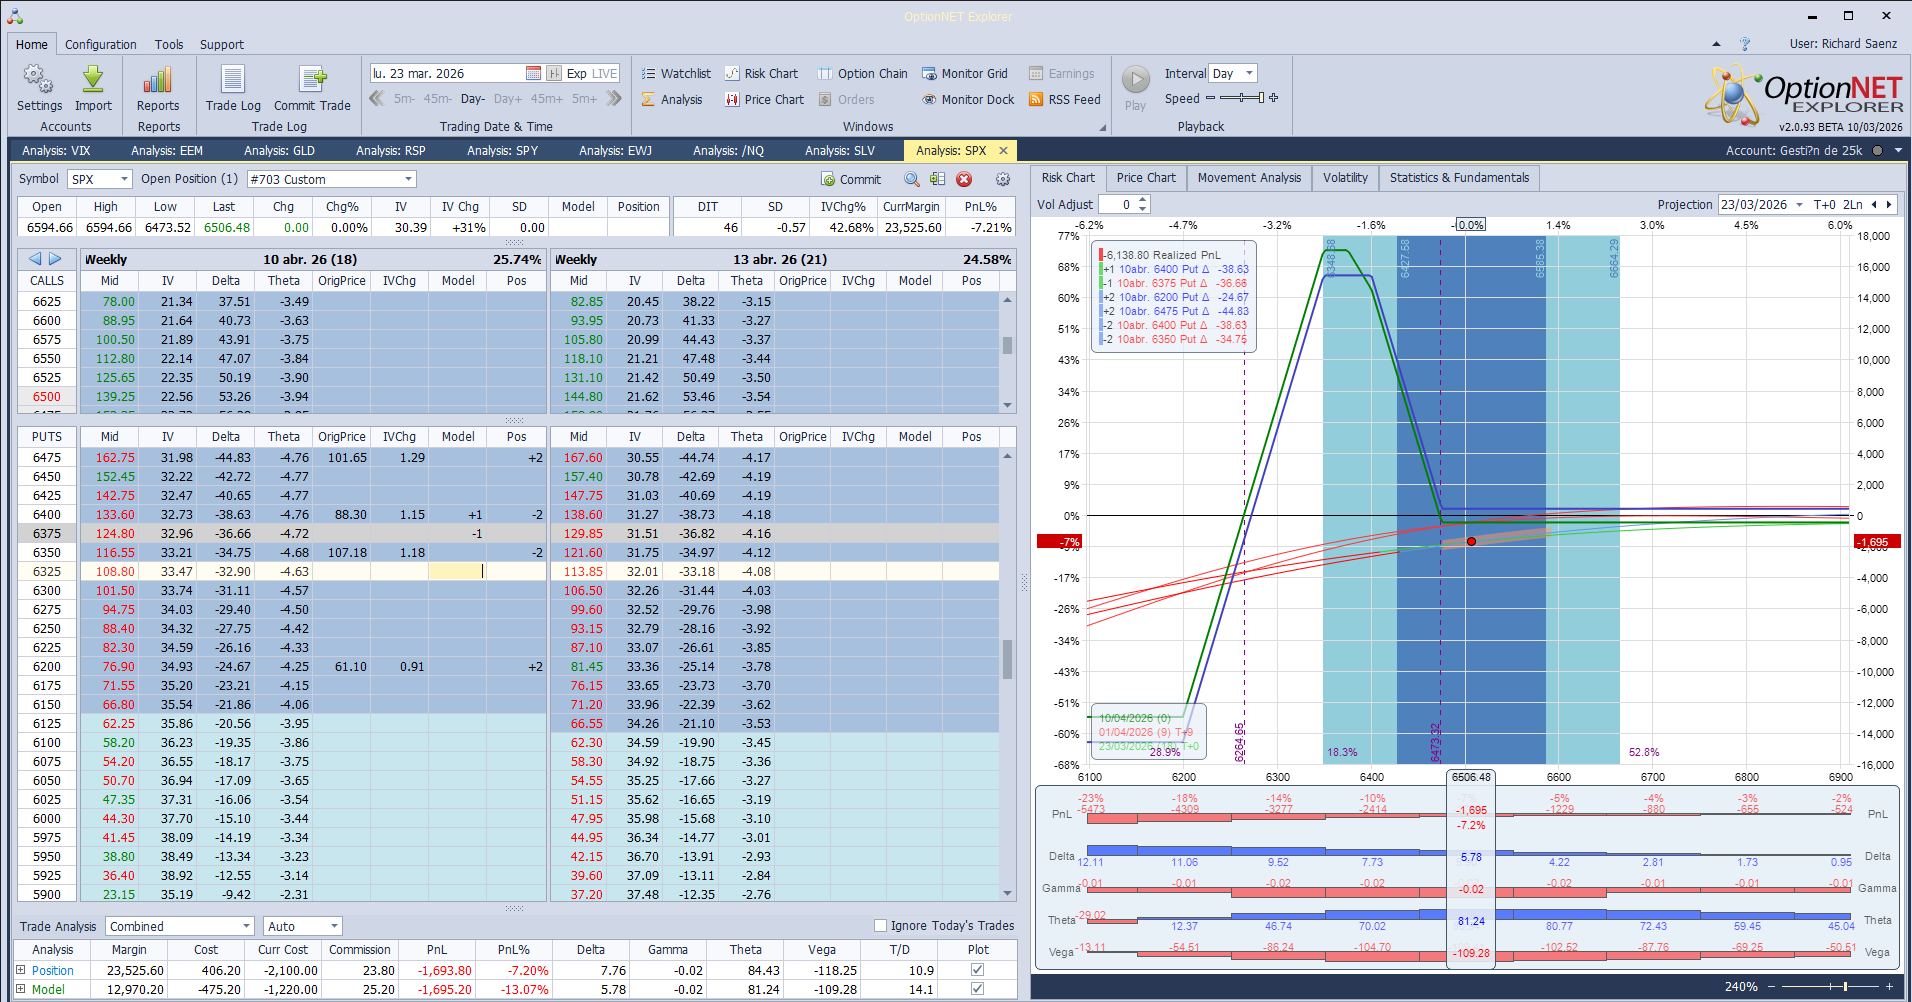Image resolution: width=1912 pixels, height=1002 pixels.
Task: Open the Volatility tab
Action: 1344,178
